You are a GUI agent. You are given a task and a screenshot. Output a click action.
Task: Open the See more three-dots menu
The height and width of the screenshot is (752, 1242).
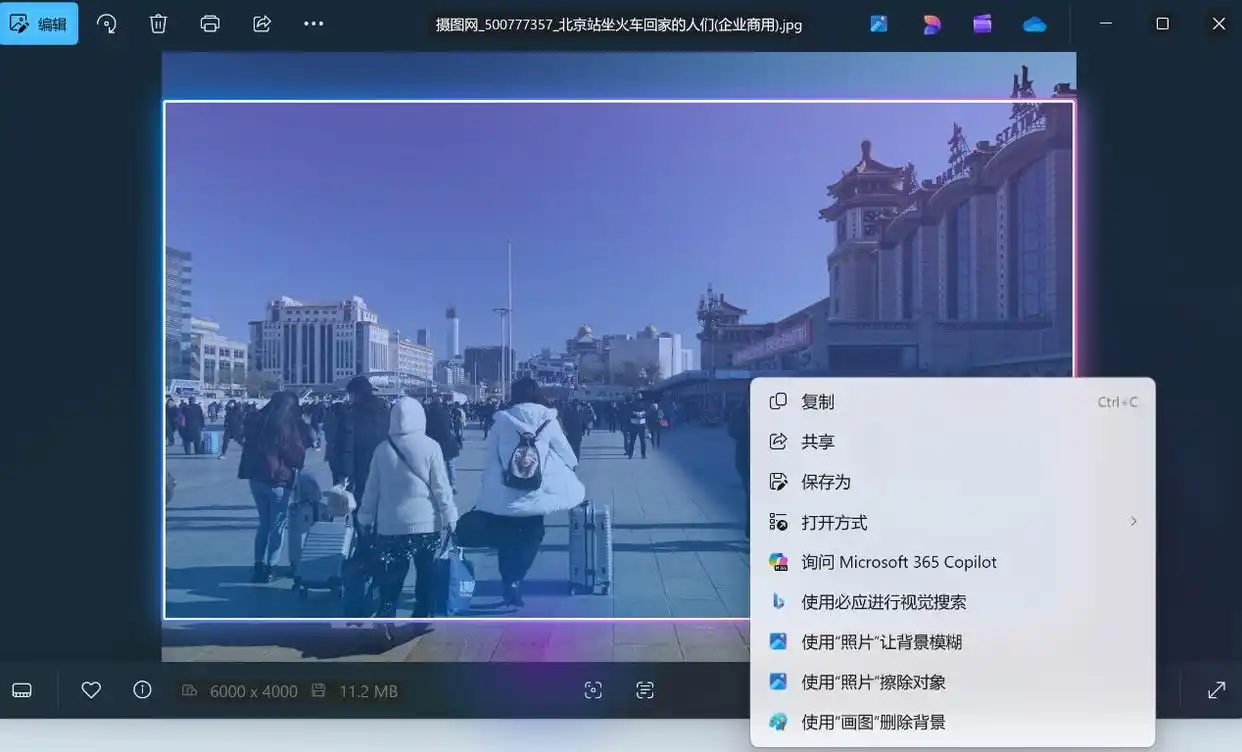point(314,24)
